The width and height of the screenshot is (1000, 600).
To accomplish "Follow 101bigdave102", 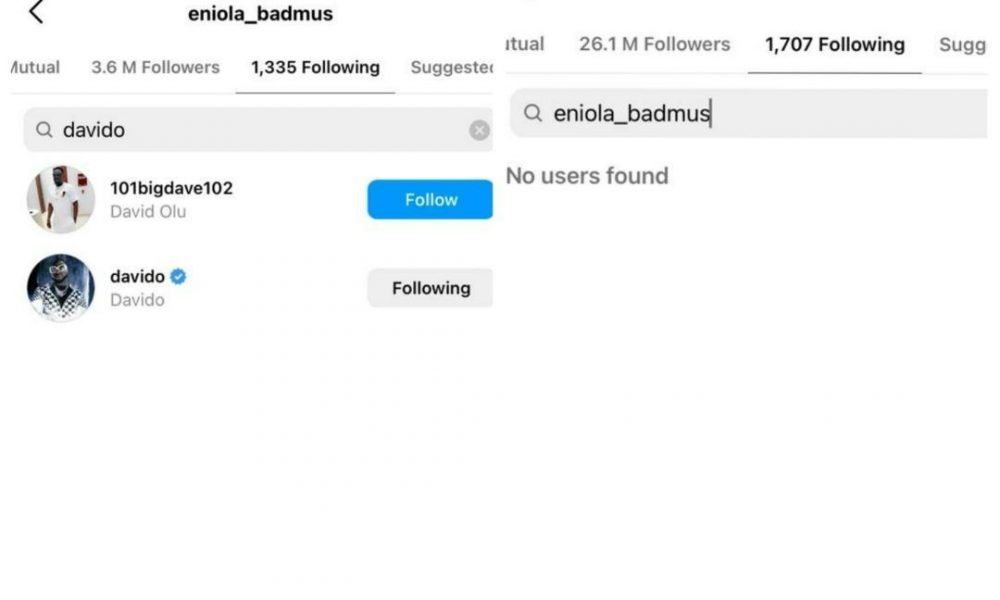I will click(430, 200).
